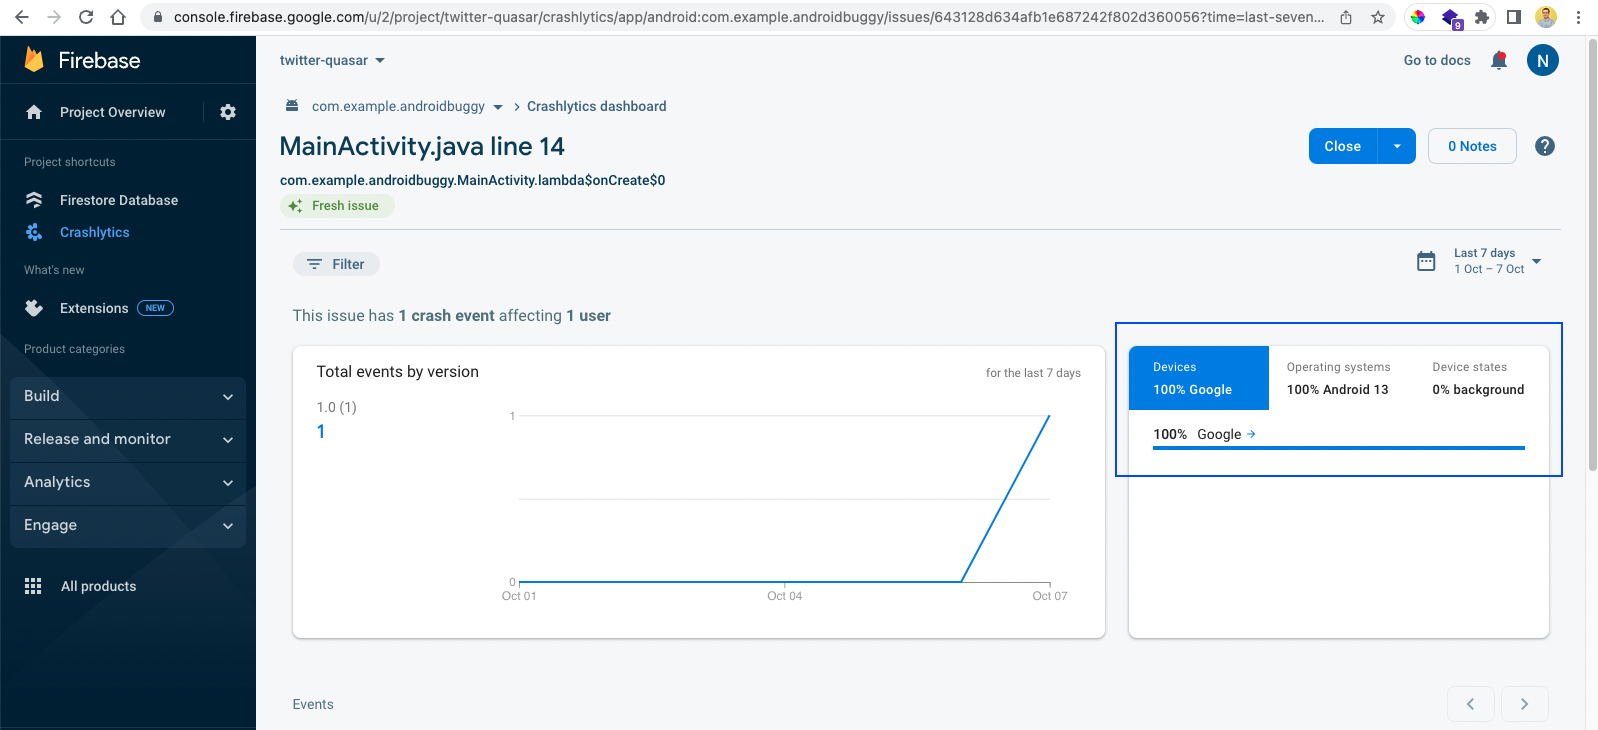Viewport: 1598px width, 730px height.
Task: Go to Crashlytics dashboard breadcrumb
Action: pos(596,106)
